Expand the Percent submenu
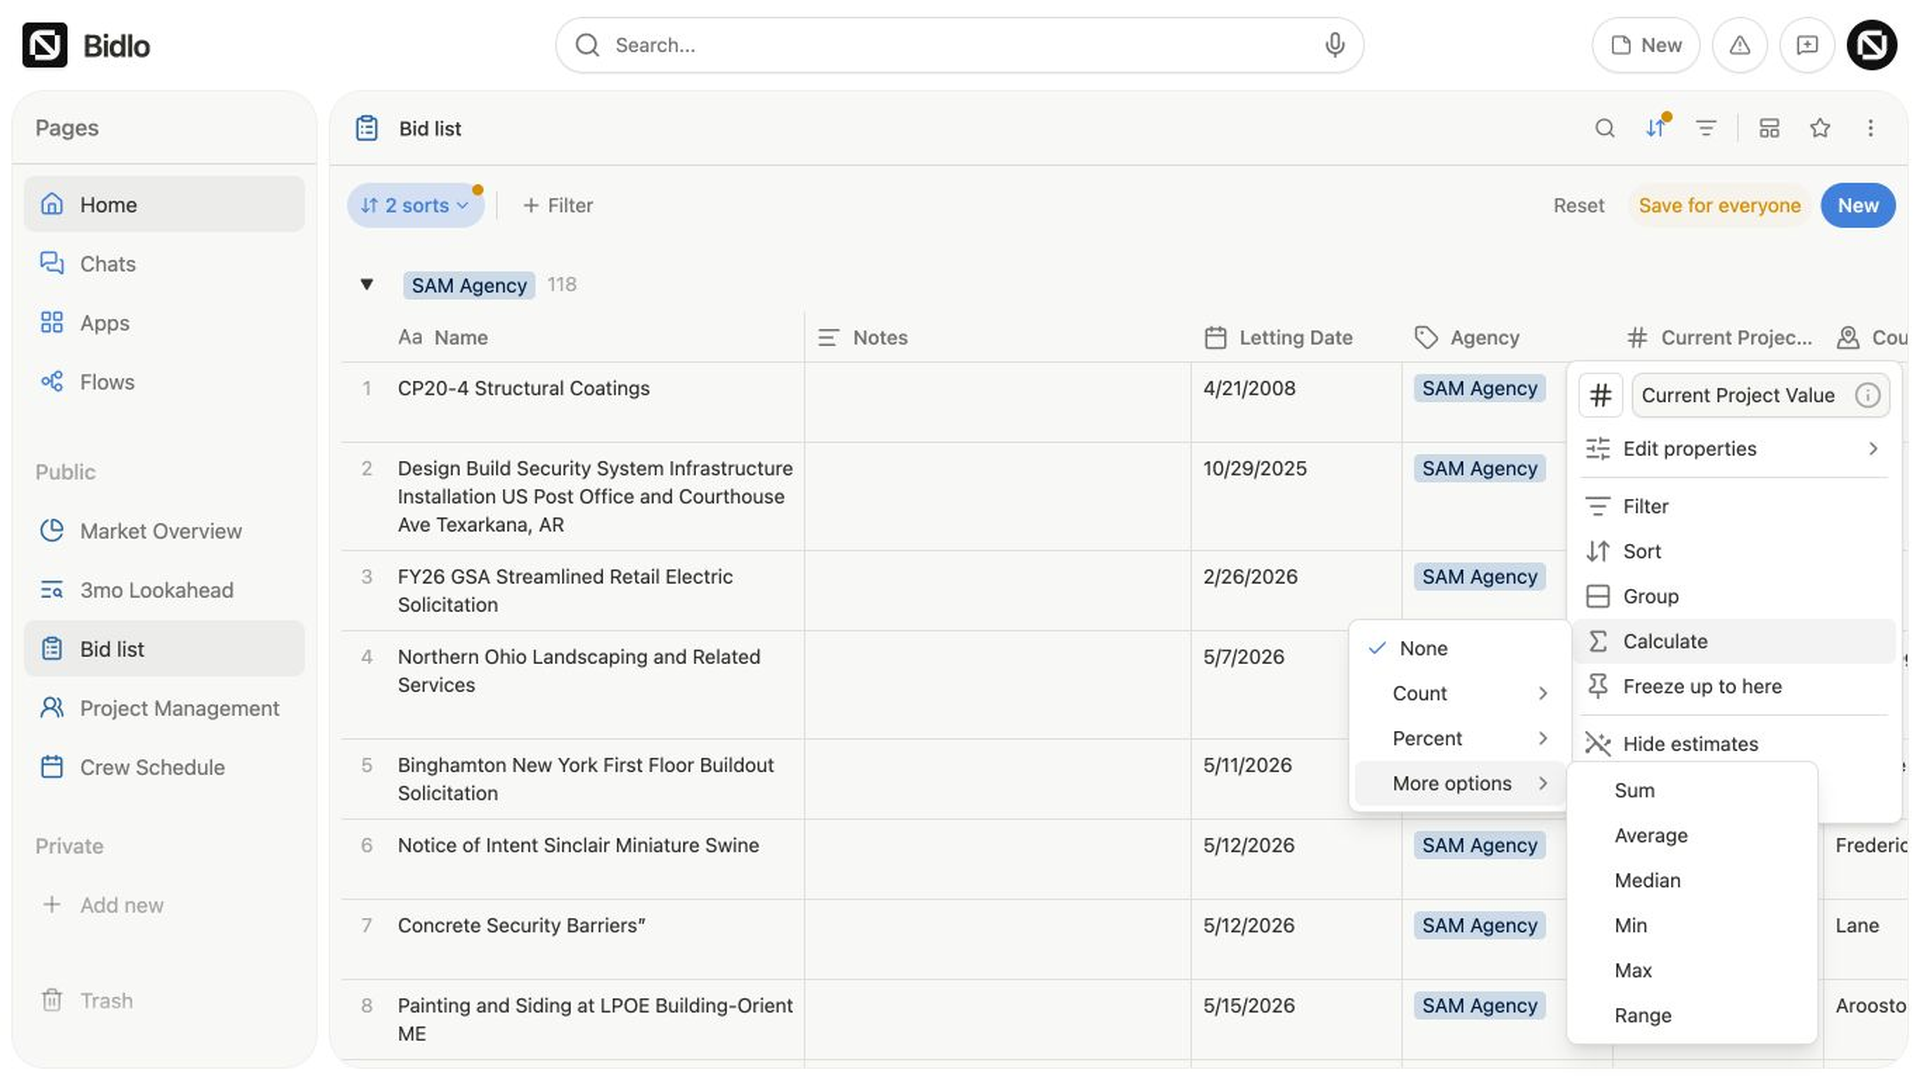 1459,738
